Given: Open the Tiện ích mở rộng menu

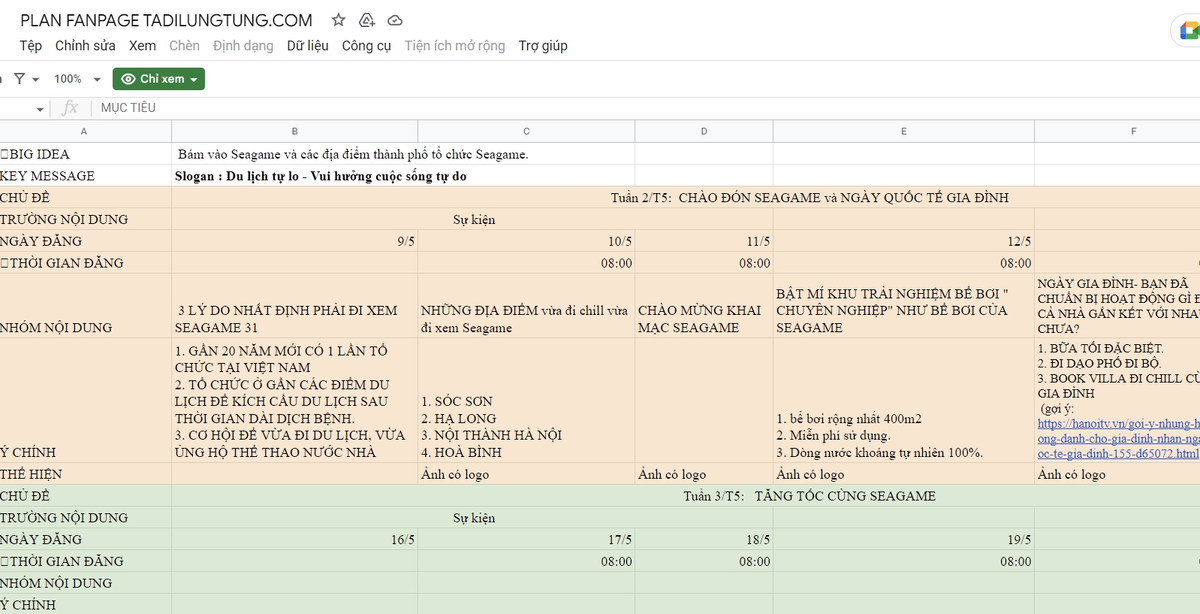Looking at the screenshot, I should pos(455,46).
